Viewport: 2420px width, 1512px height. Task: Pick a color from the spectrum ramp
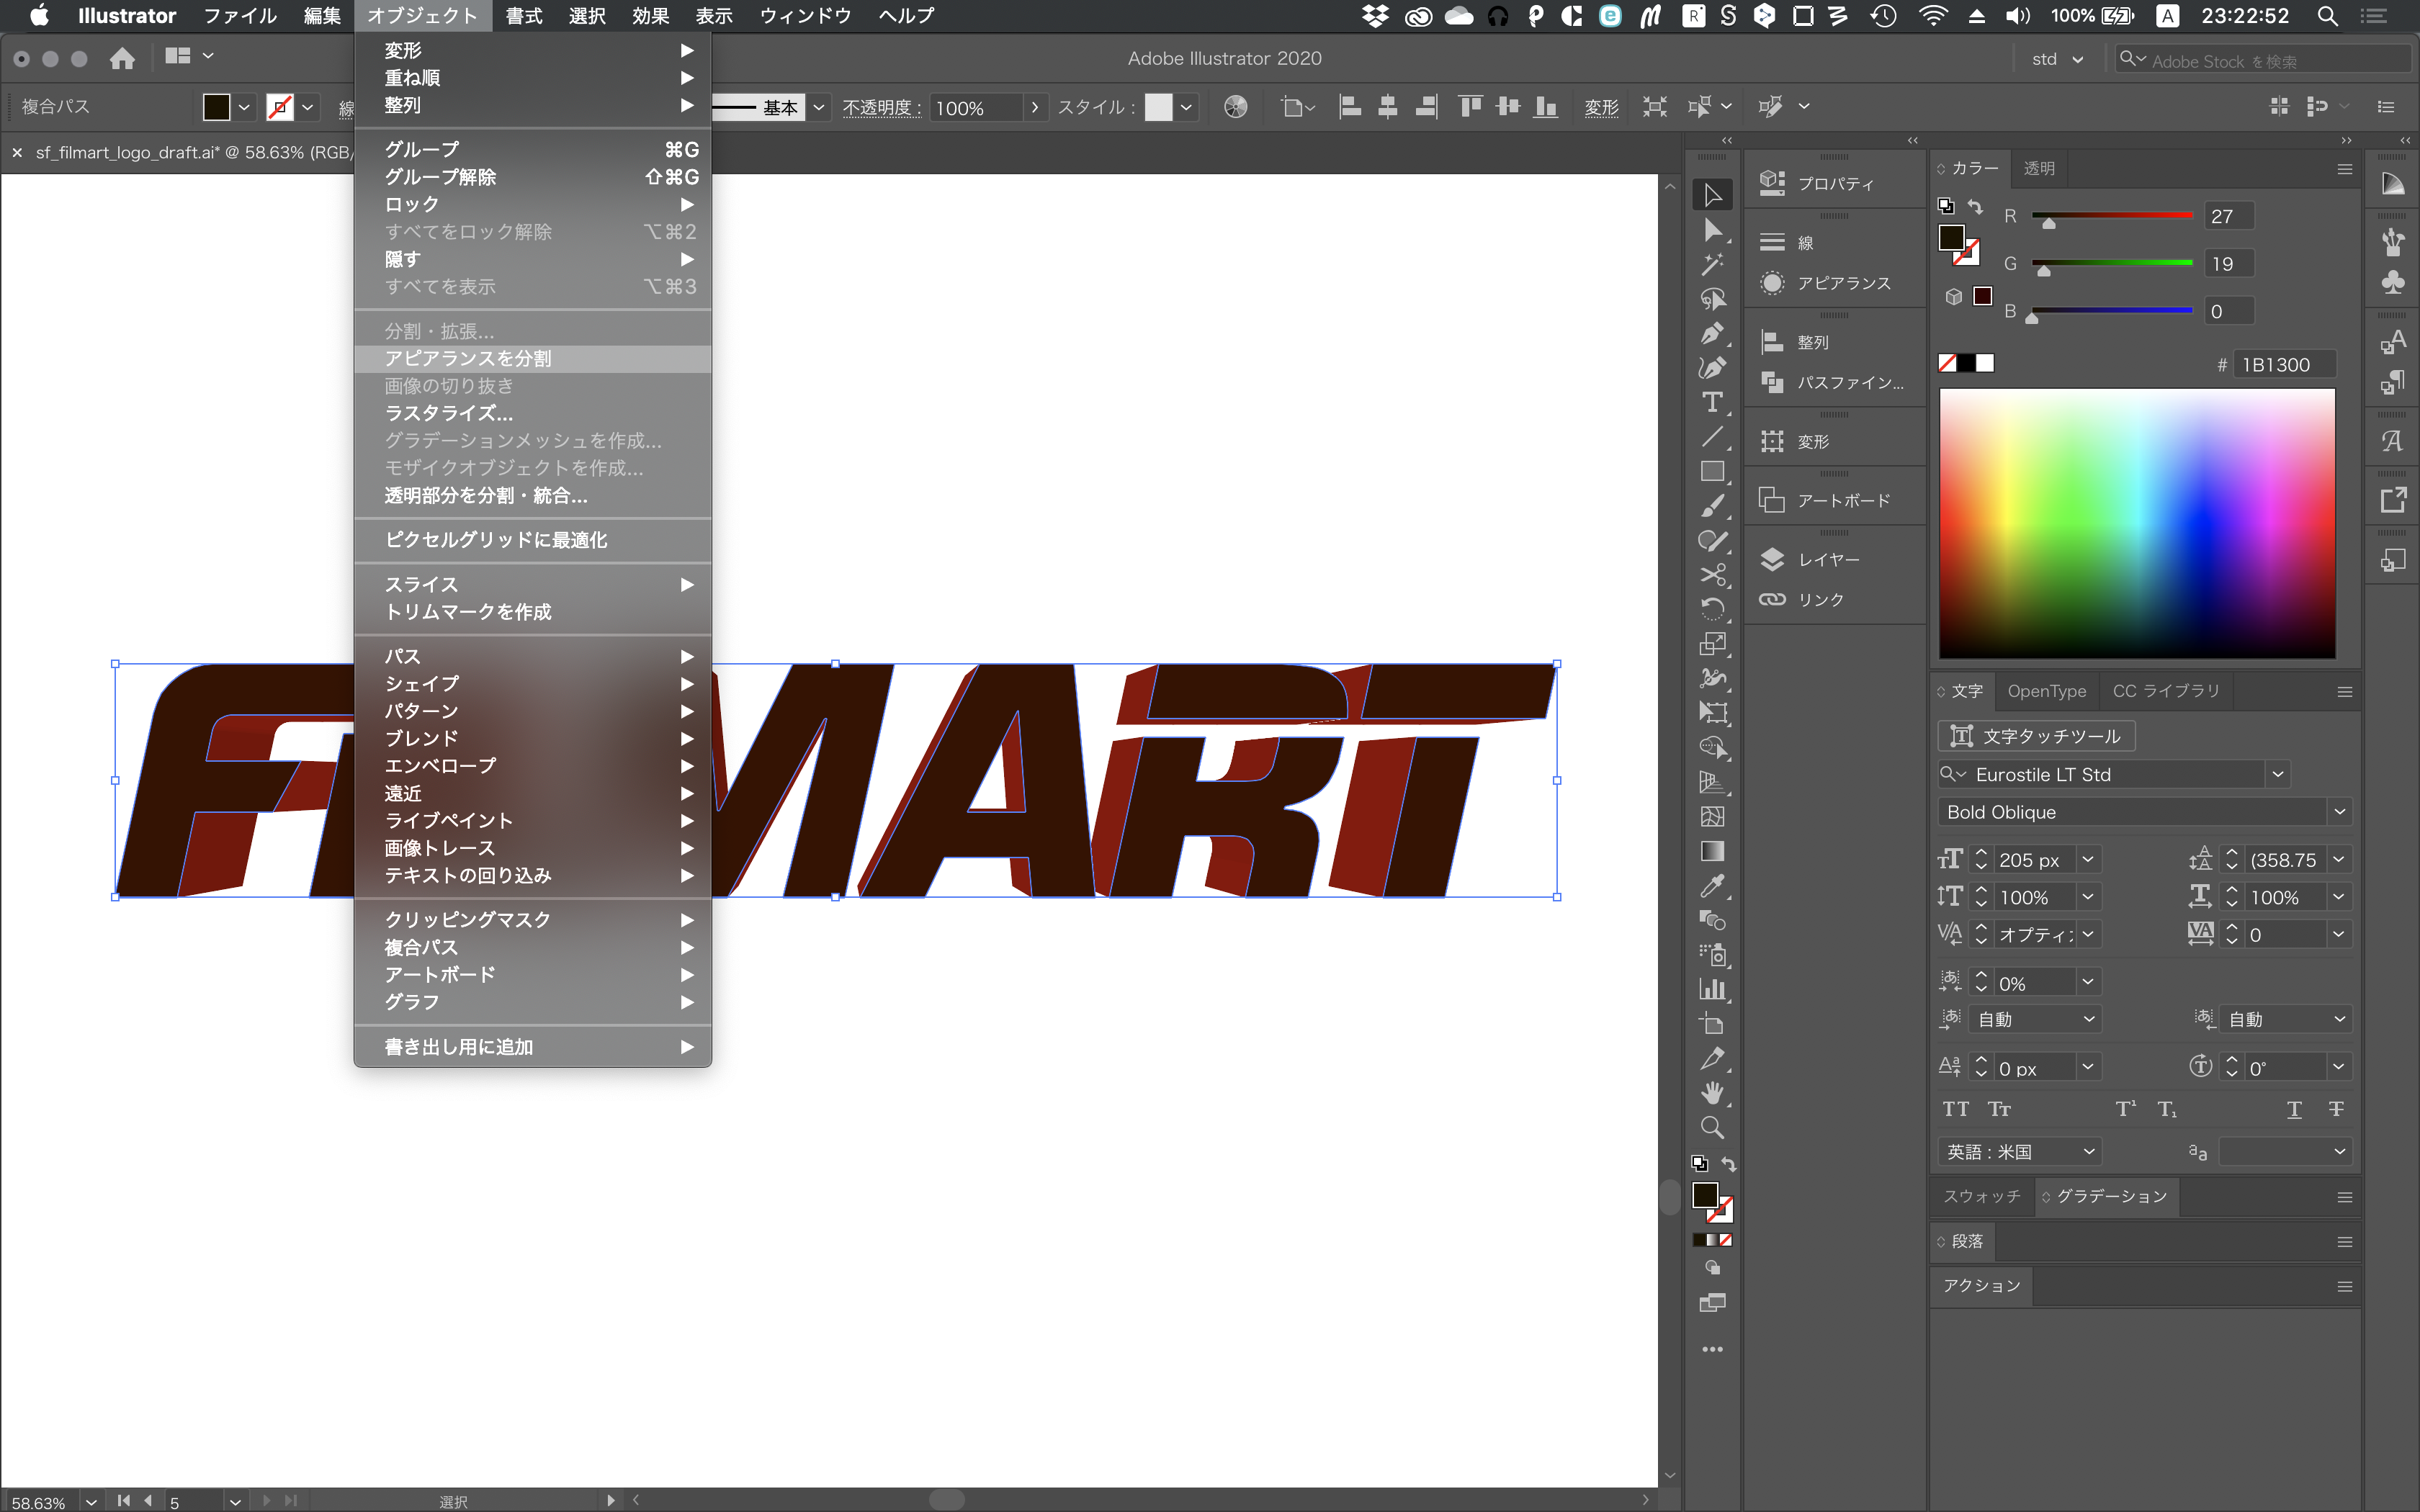pyautogui.click(x=2137, y=523)
